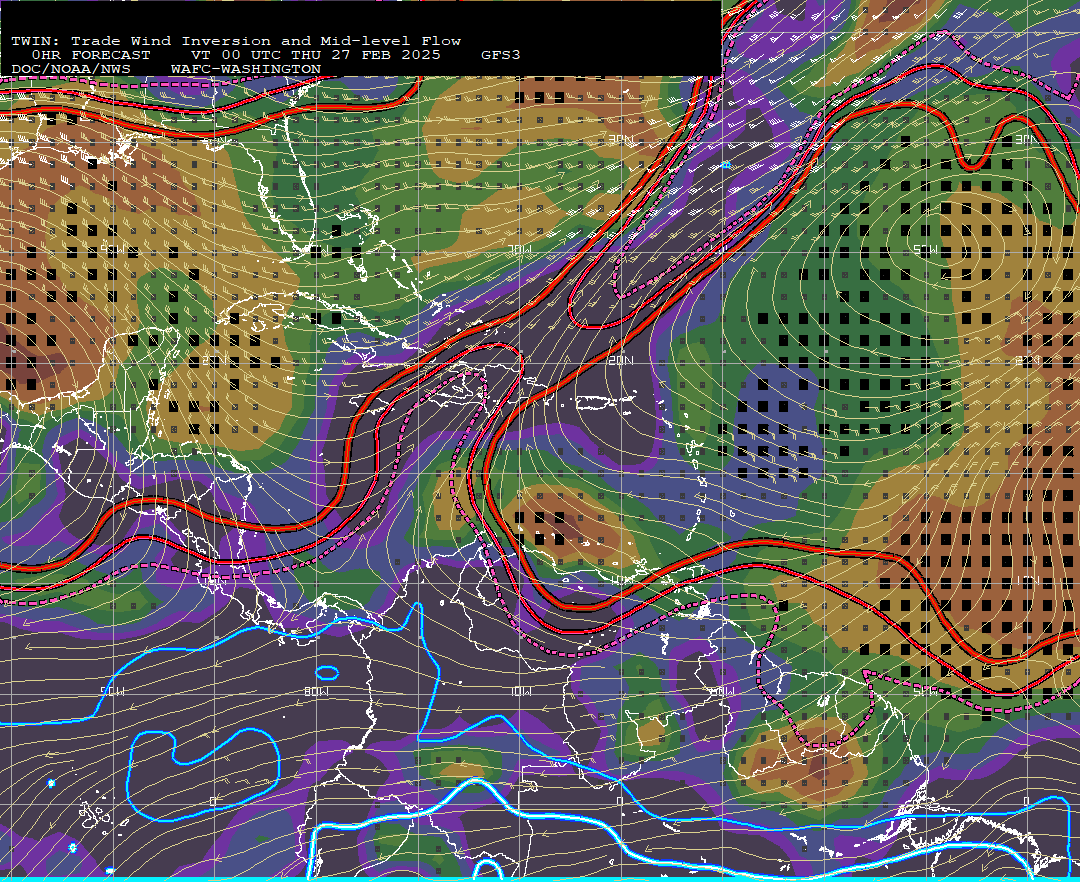Click the 'DOC/NOAA/NWS' source text
The image size is (1080, 882).
[x=71, y=69]
